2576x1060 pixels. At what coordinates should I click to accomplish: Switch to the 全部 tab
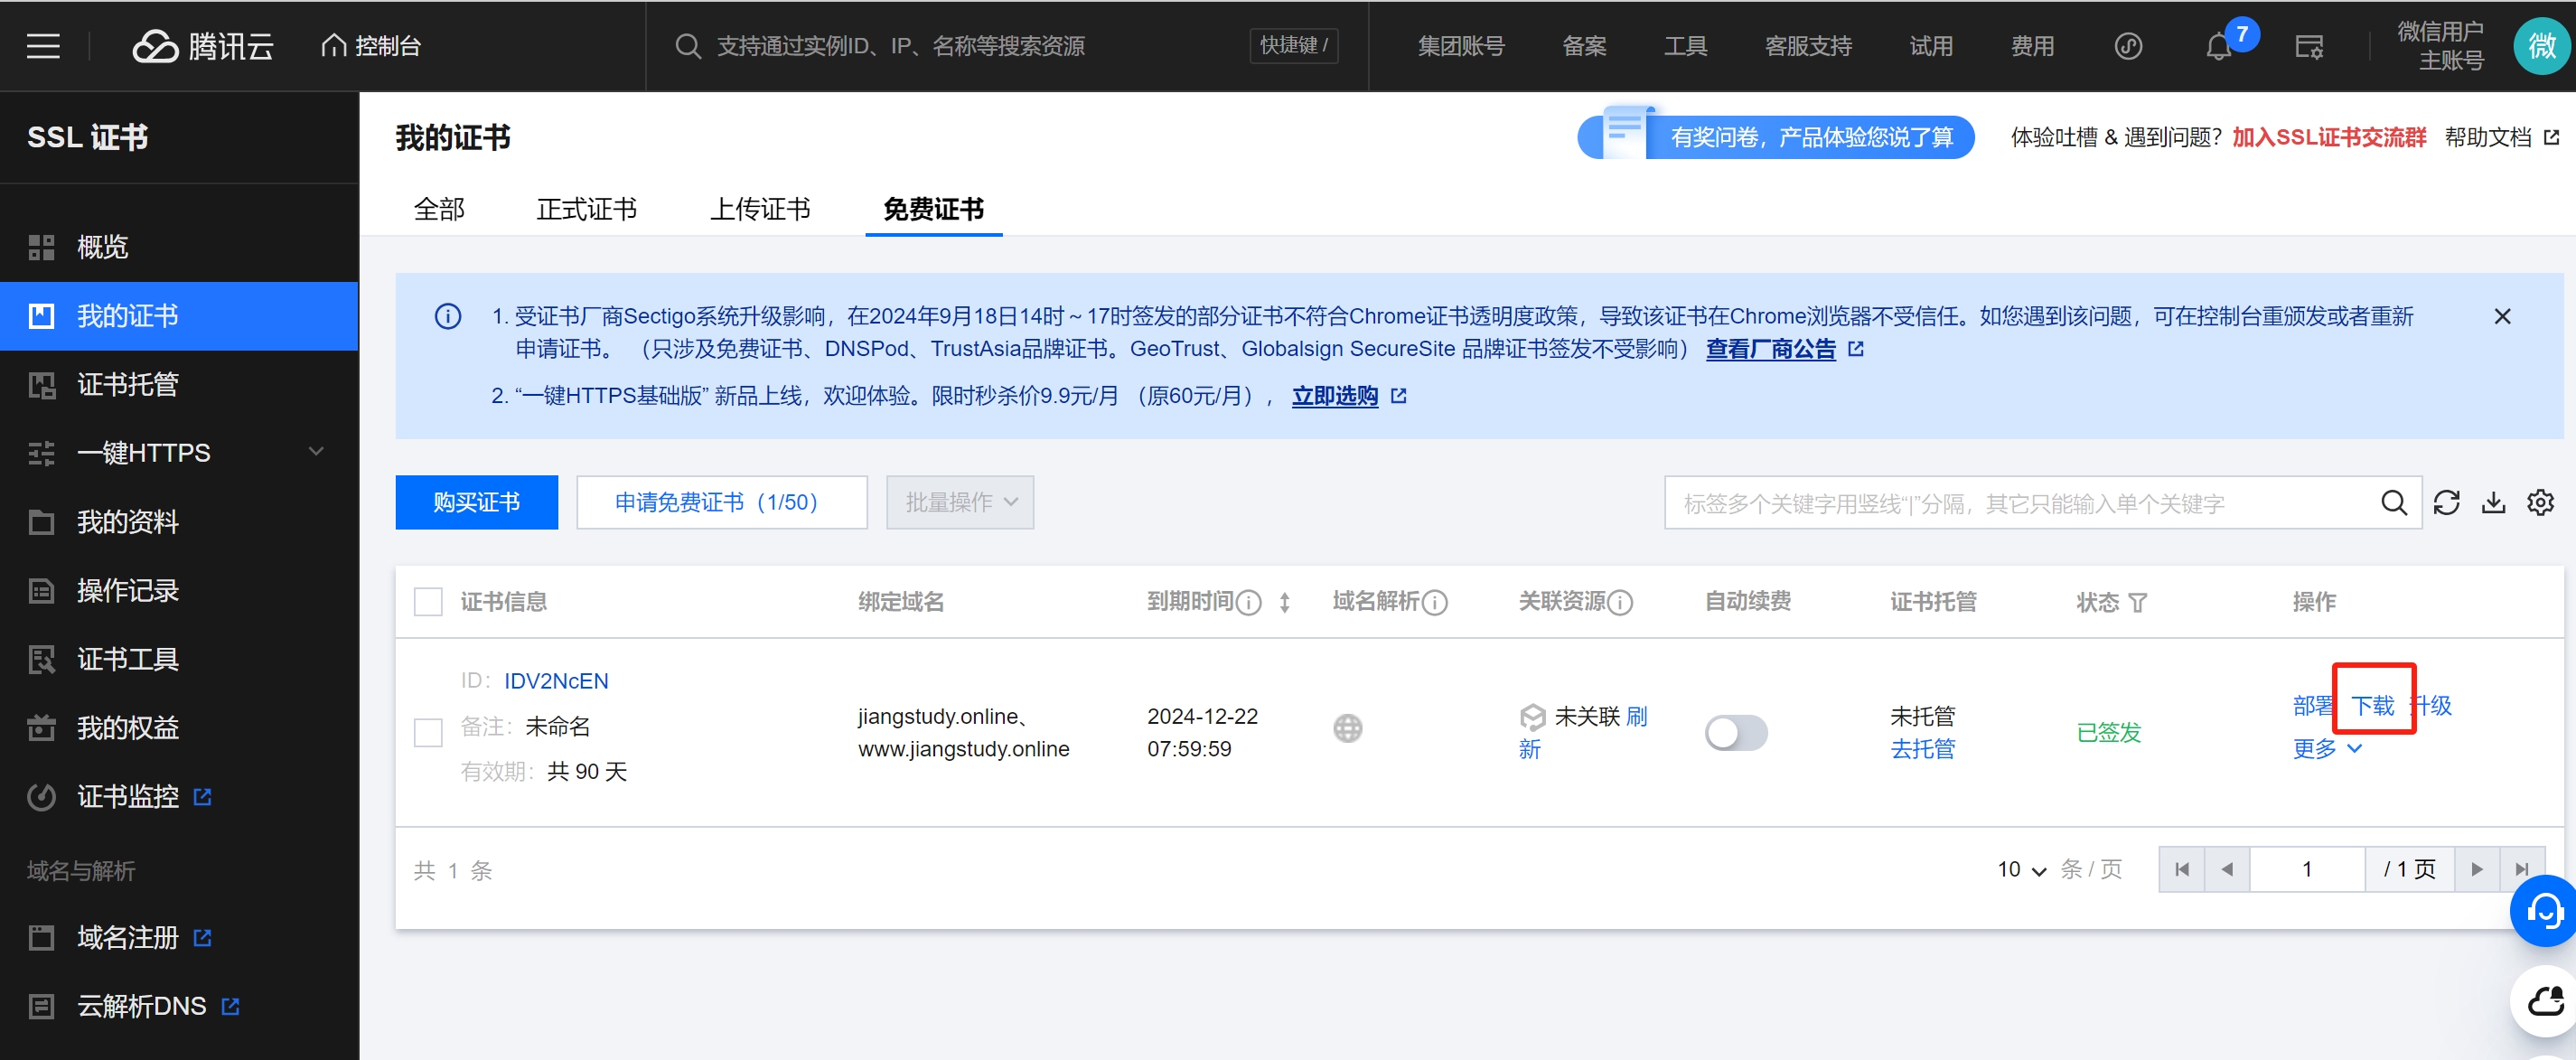tap(439, 209)
